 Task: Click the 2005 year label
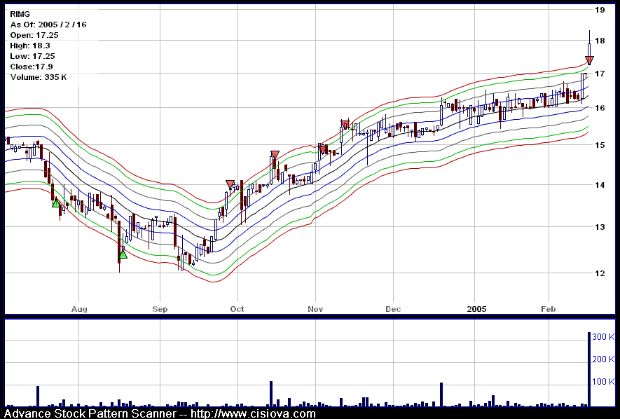click(476, 309)
